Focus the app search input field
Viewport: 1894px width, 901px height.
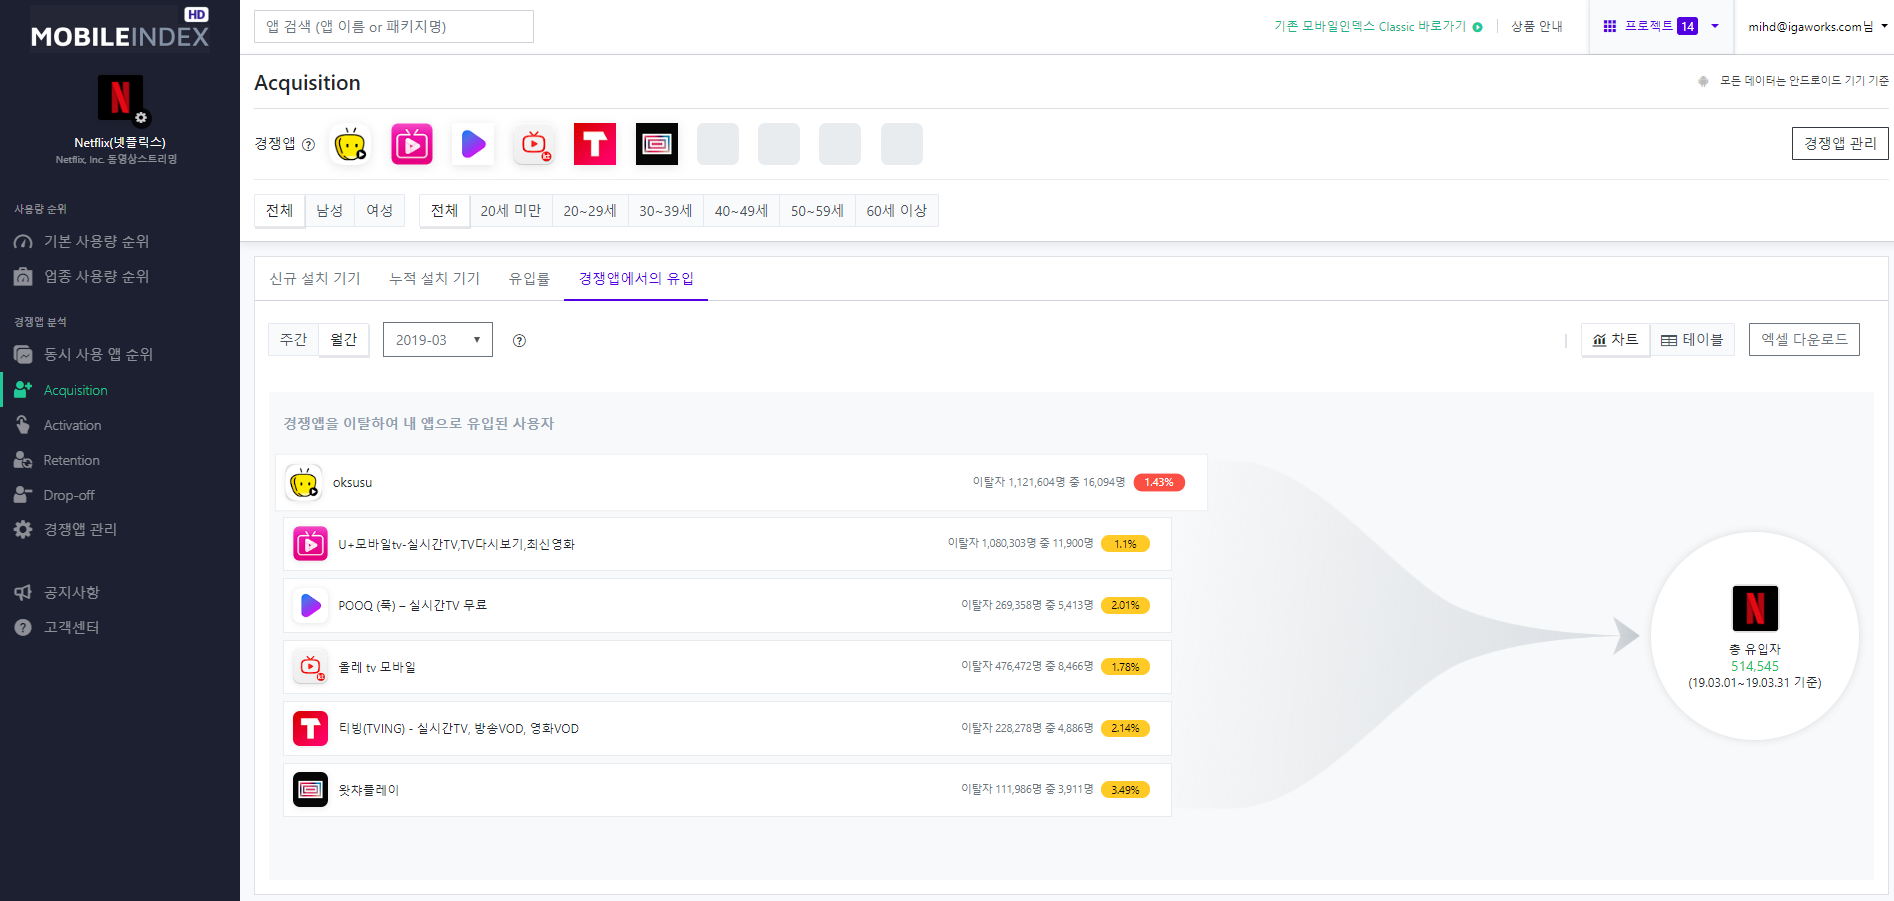click(x=394, y=27)
